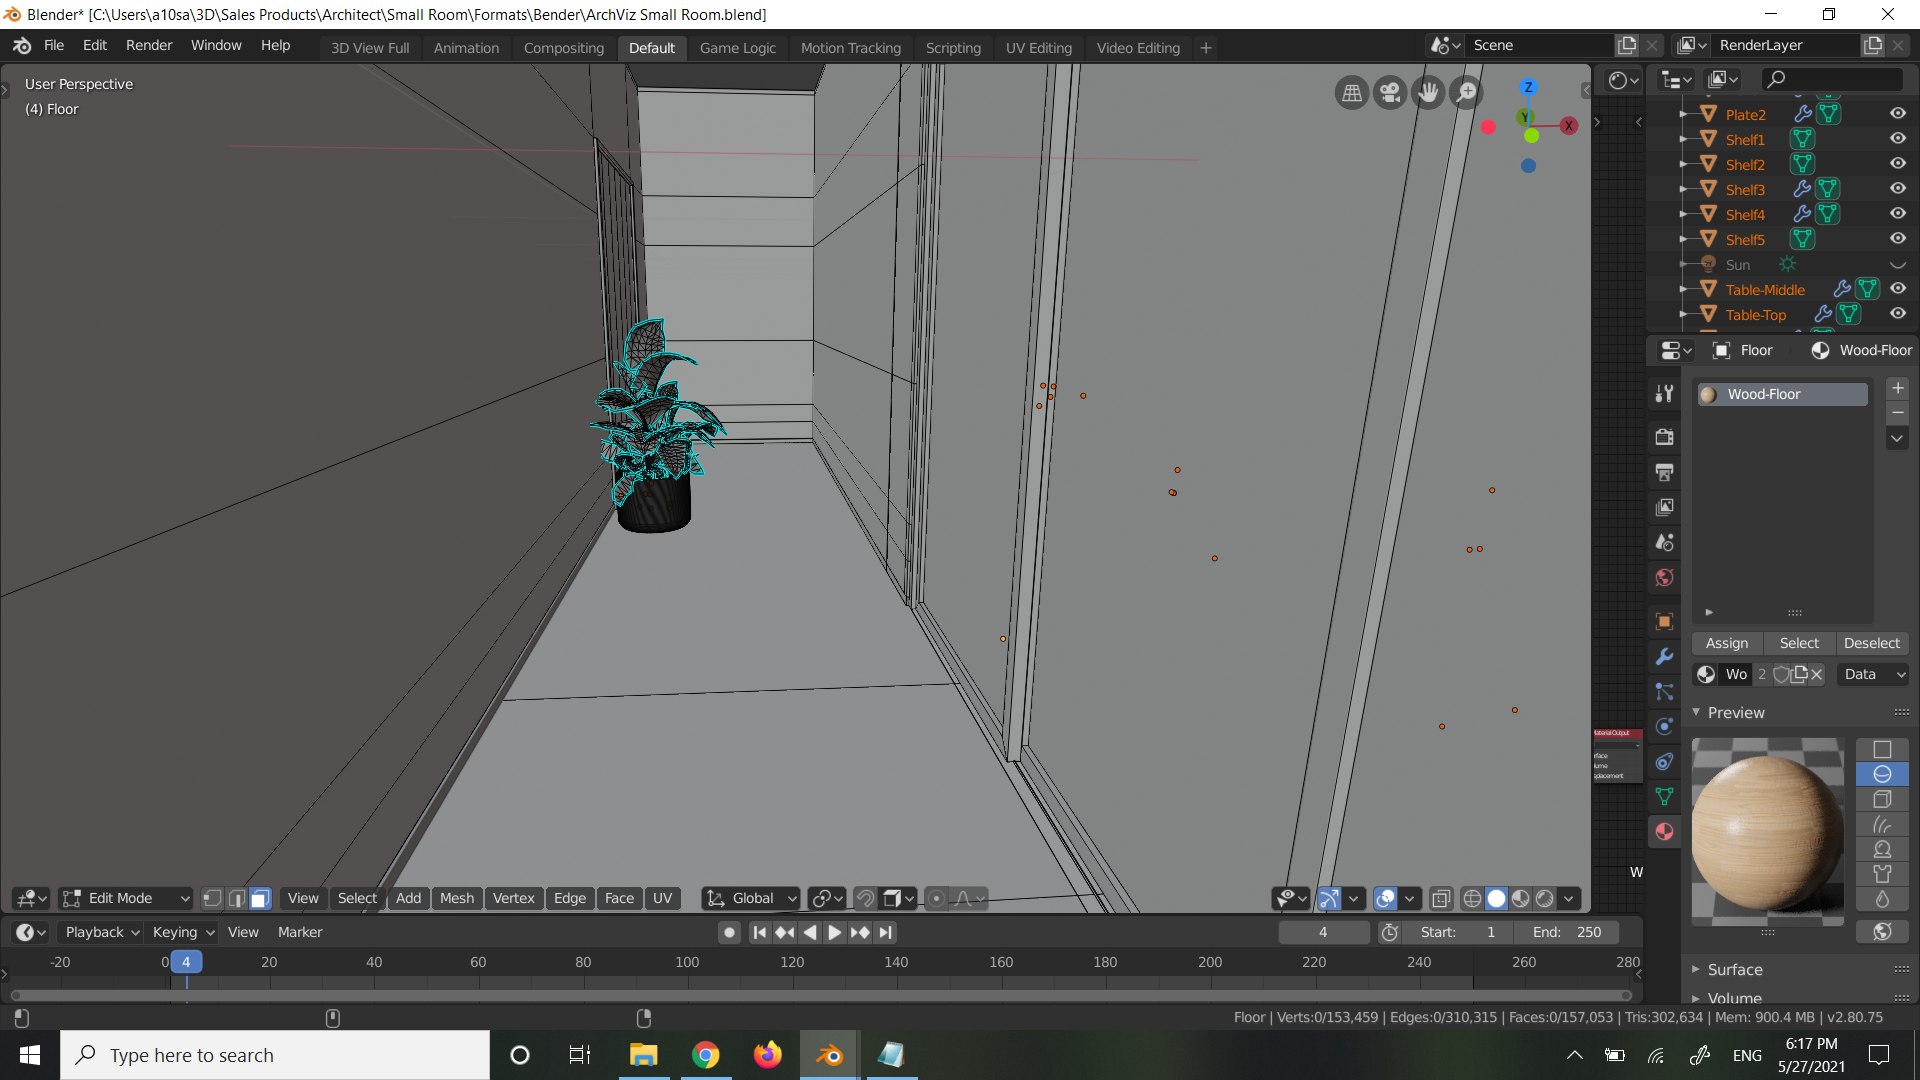
Task: Switch to orthographic grid view icon
Action: point(1352,93)
